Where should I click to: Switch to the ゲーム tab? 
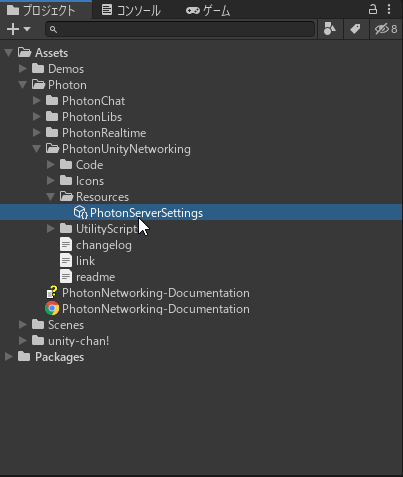coord(208,10)
